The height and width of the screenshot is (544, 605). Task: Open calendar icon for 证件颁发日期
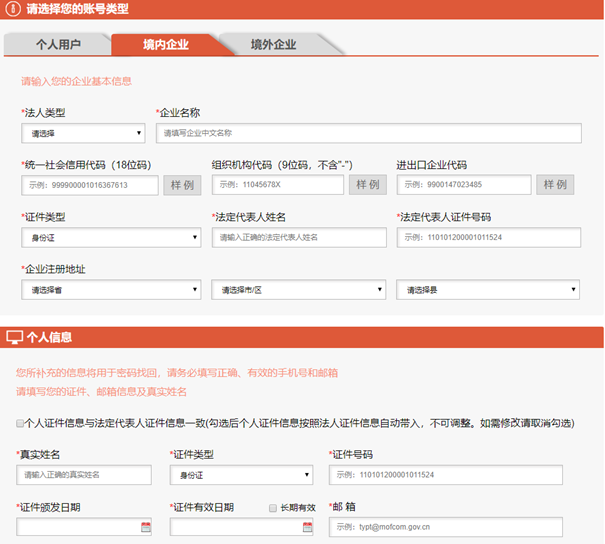[145, 527]
